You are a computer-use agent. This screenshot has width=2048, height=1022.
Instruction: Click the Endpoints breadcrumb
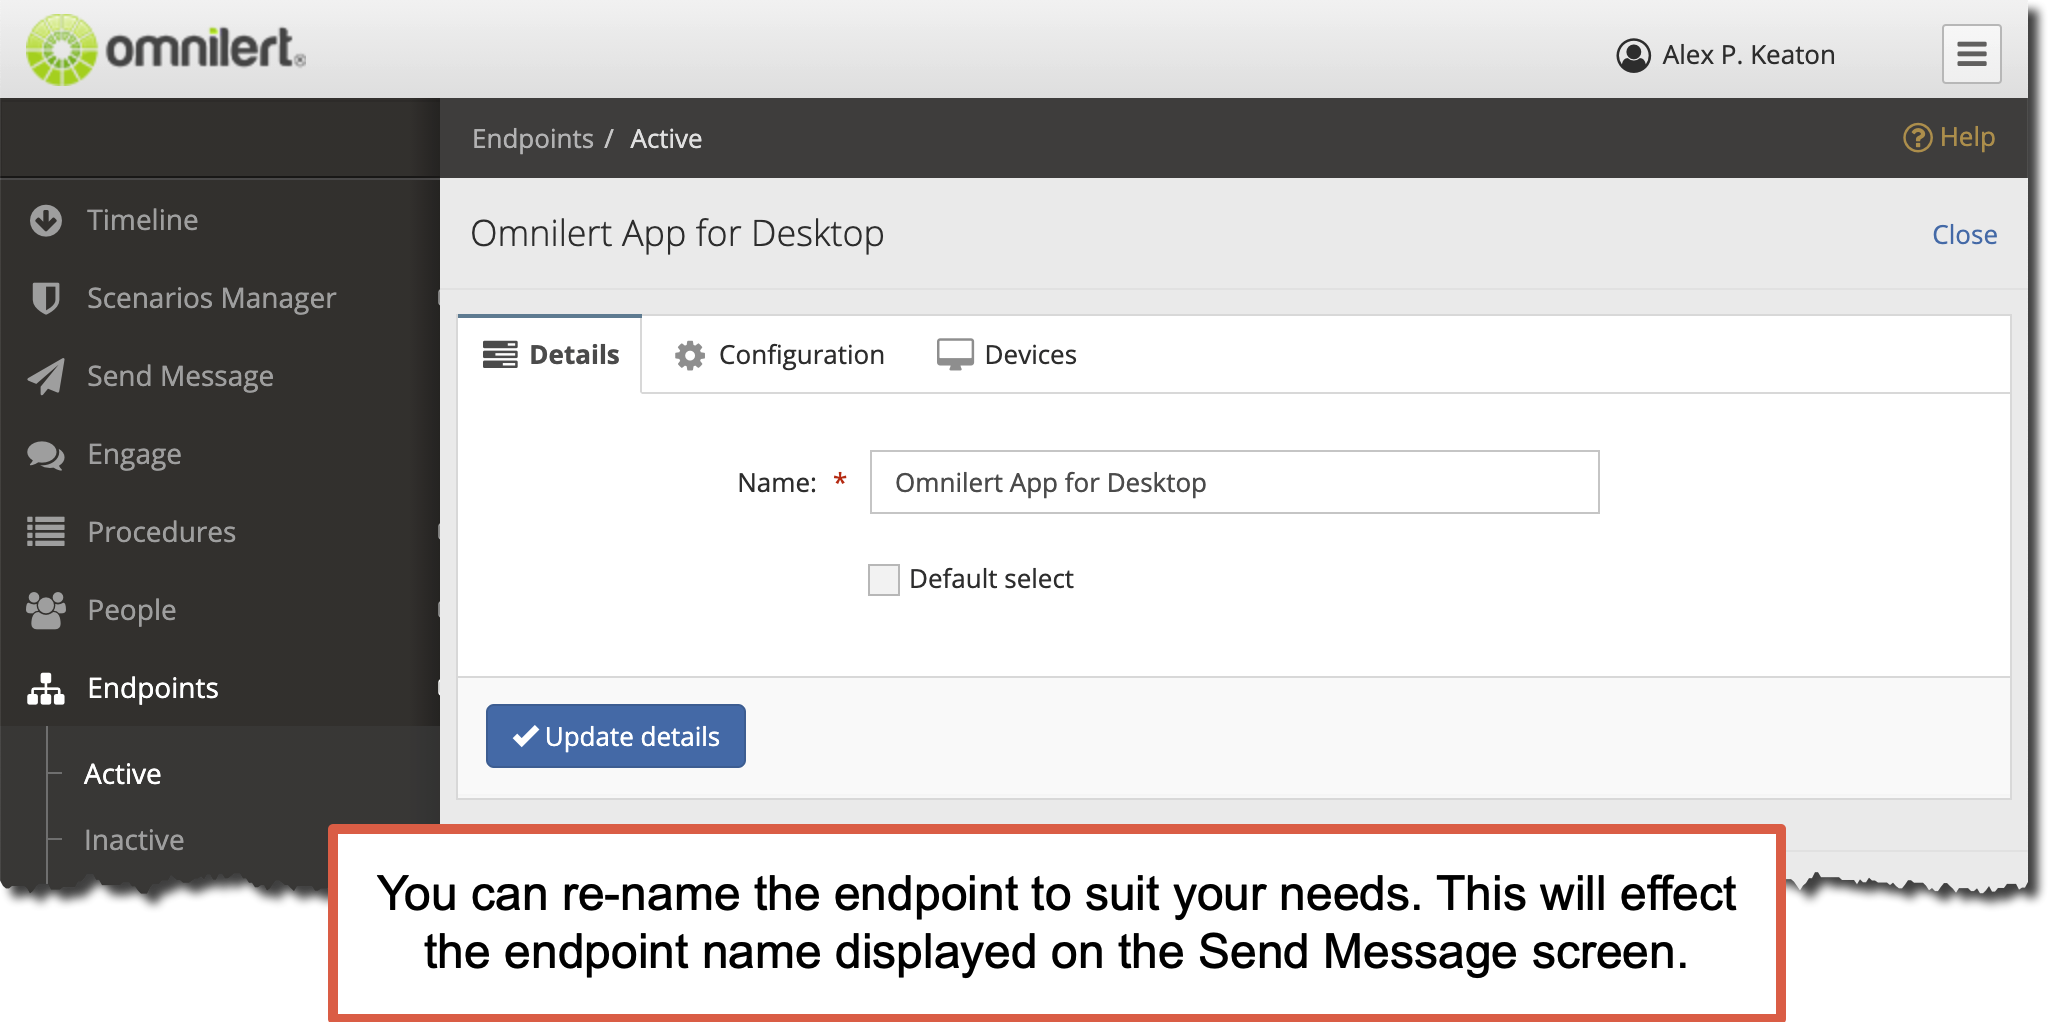[x=533, y=139]
